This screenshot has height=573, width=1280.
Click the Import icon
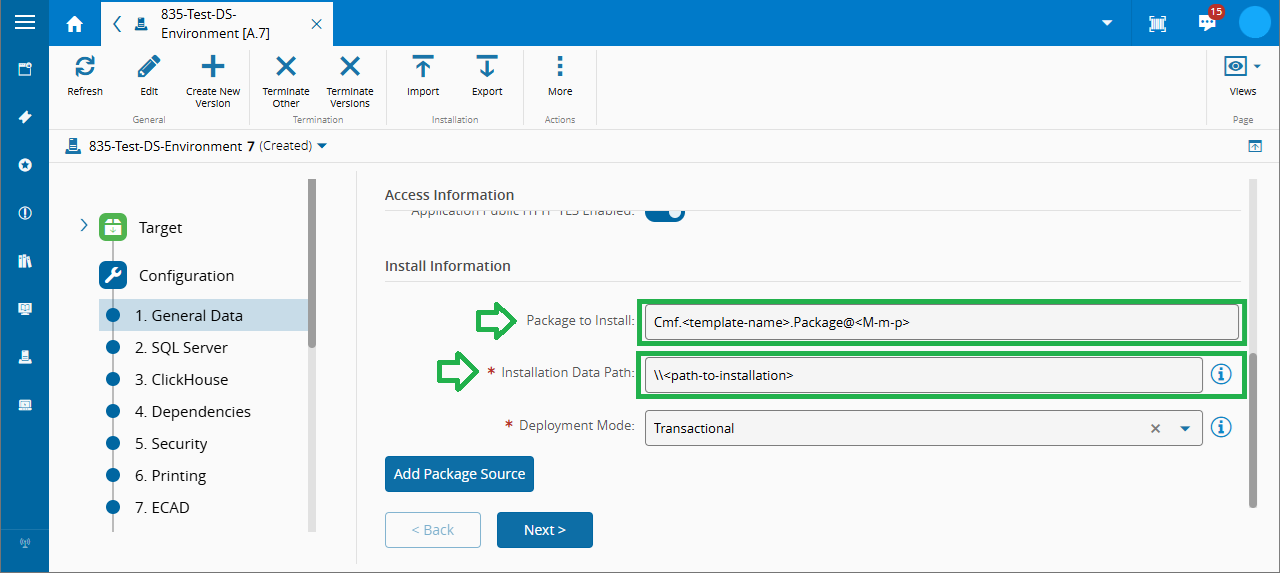[x=423, y=67]
